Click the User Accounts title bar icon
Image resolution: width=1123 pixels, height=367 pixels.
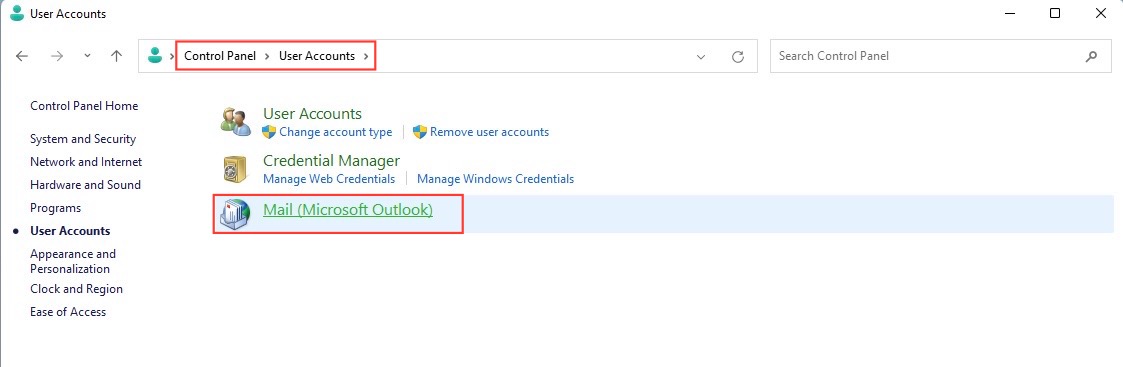pos(16,13)
